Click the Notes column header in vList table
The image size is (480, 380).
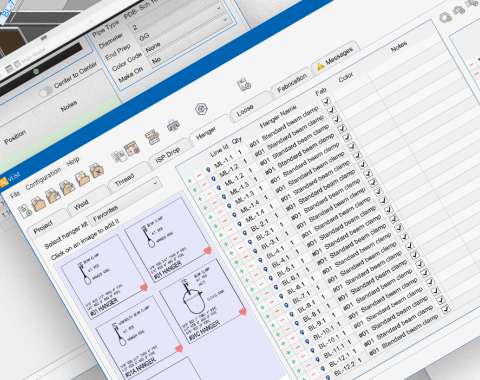[399, 47]
